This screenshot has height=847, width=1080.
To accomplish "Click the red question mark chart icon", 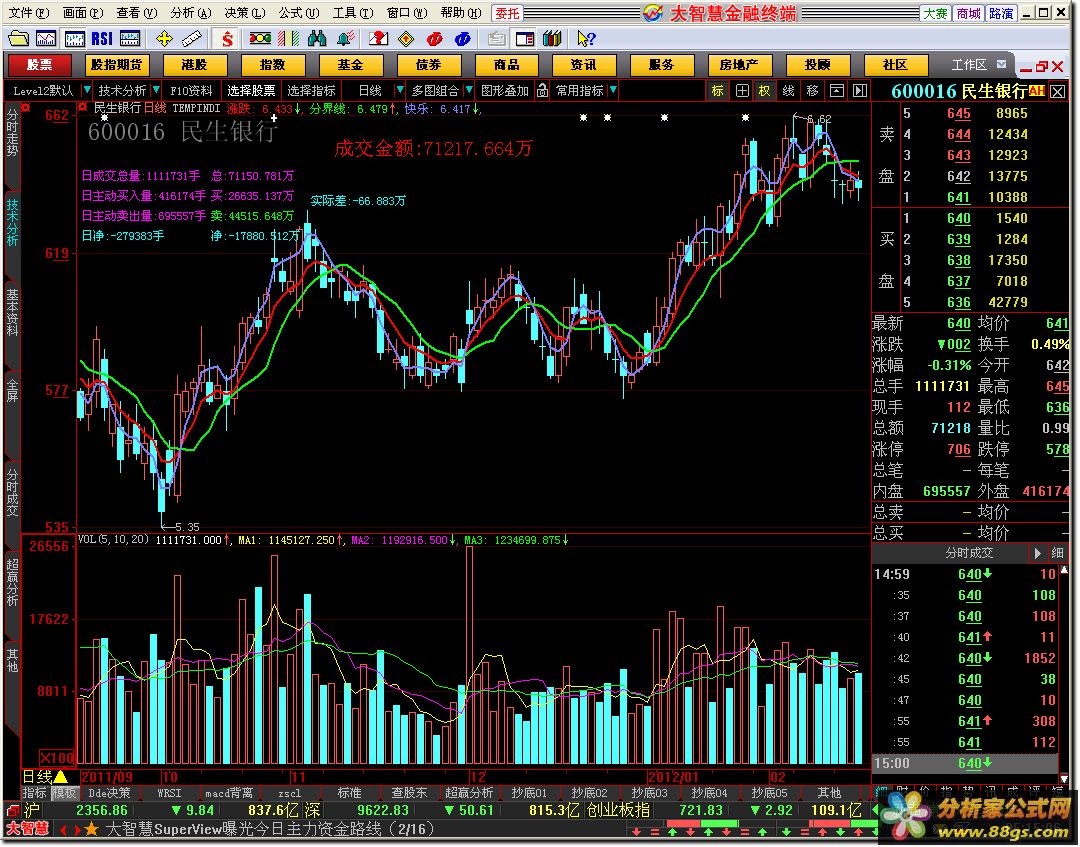I will (x=377, y=39).
